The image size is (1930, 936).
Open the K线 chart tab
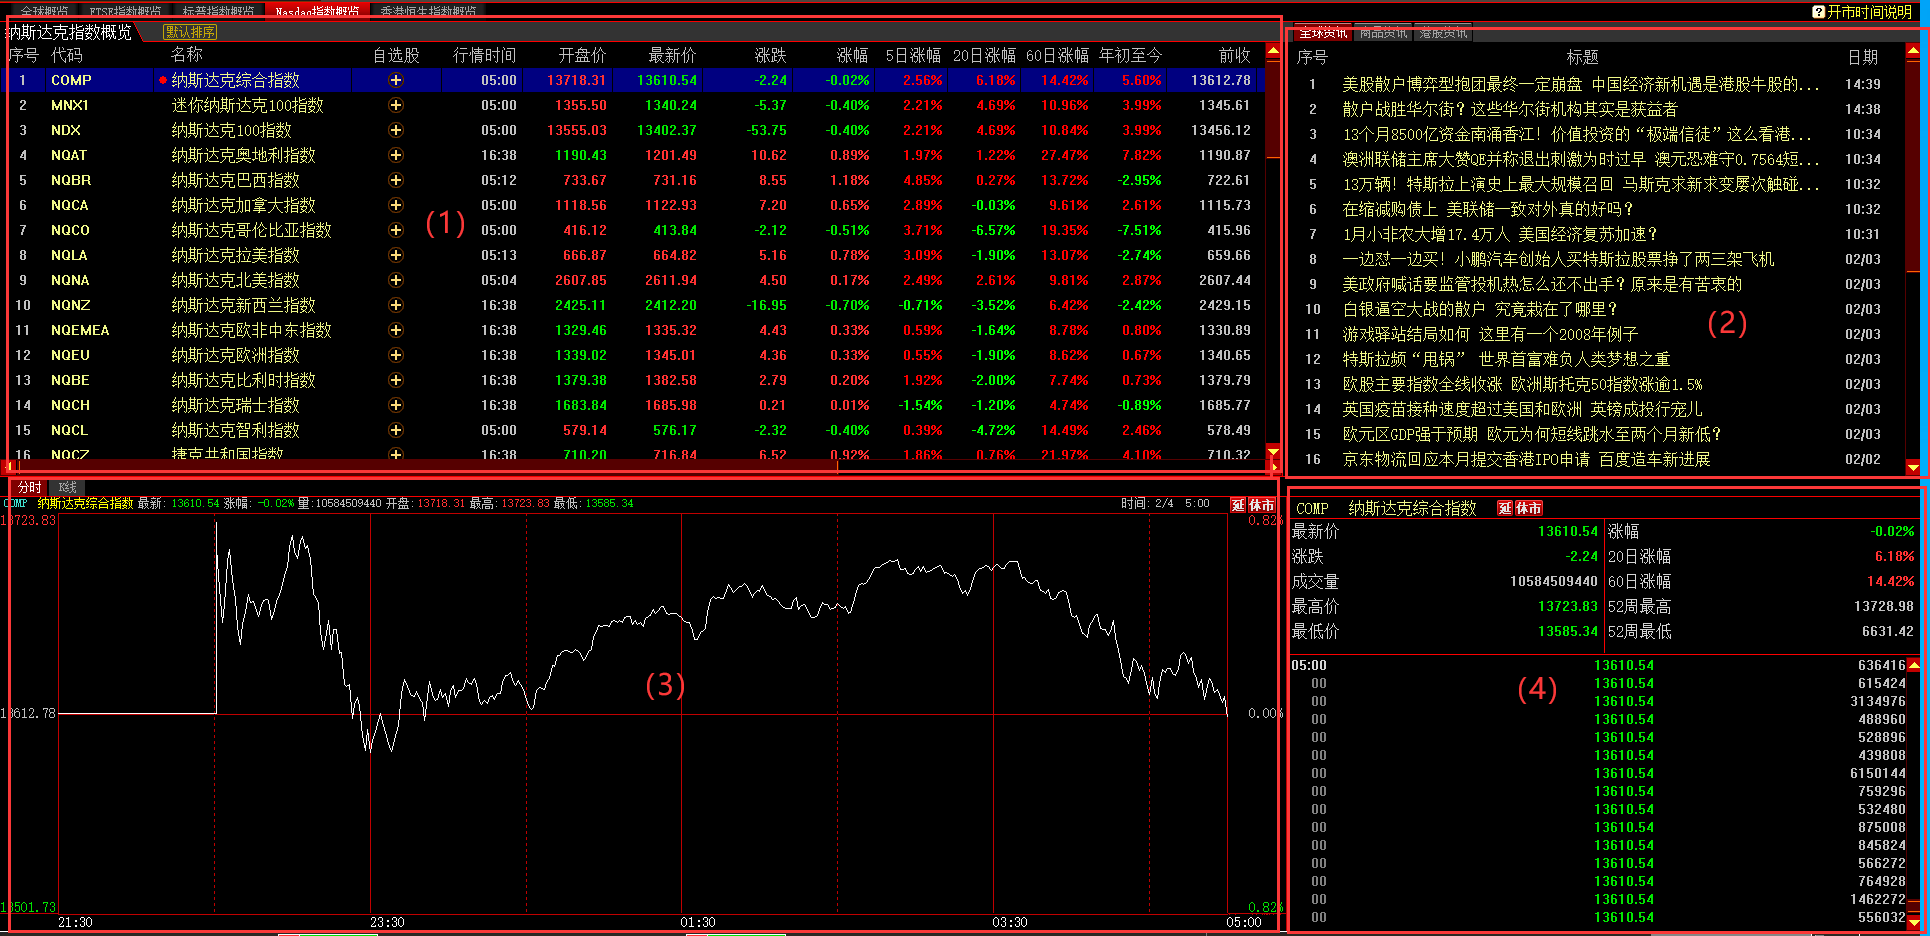67,487
